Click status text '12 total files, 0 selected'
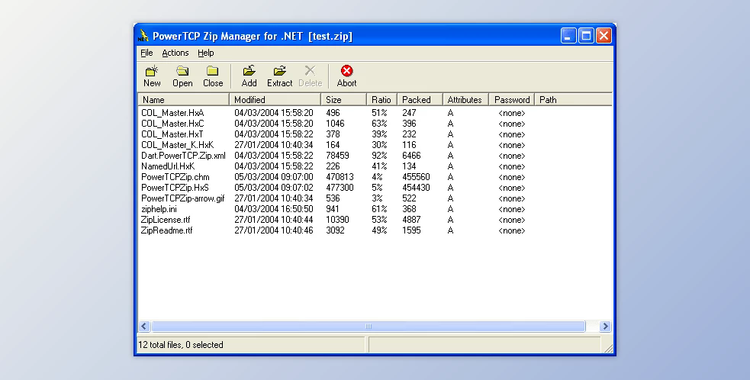Image resolution: width=750 pixels, height=380 pixels. 181,345
